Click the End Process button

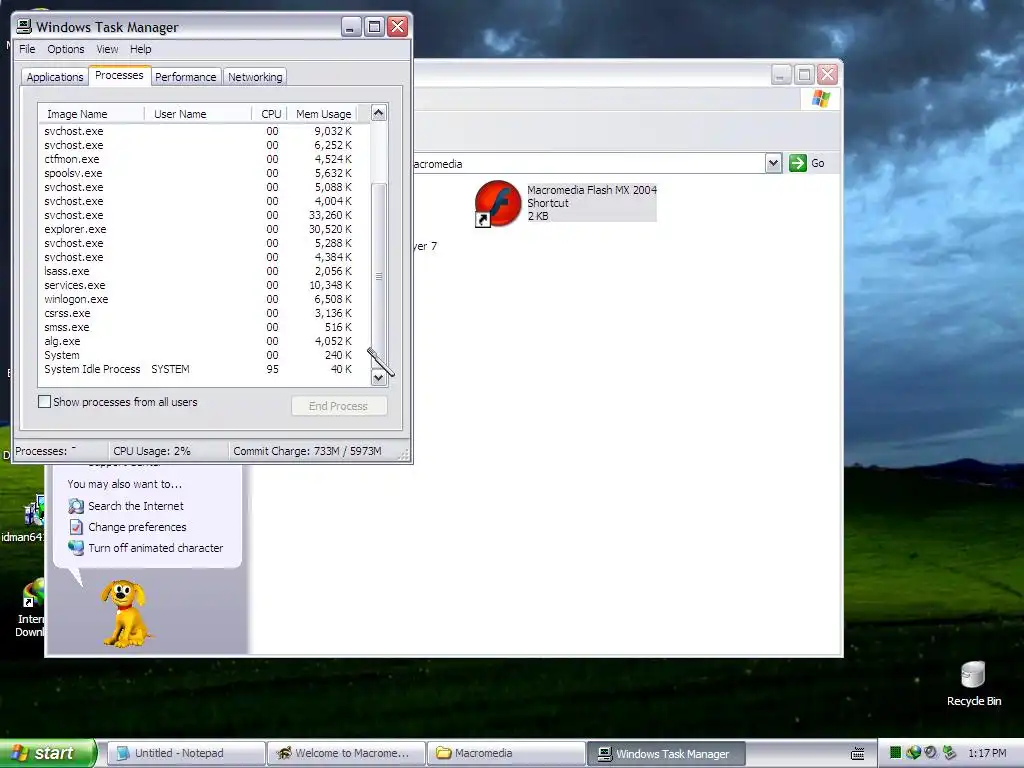(x=339, y=406)
